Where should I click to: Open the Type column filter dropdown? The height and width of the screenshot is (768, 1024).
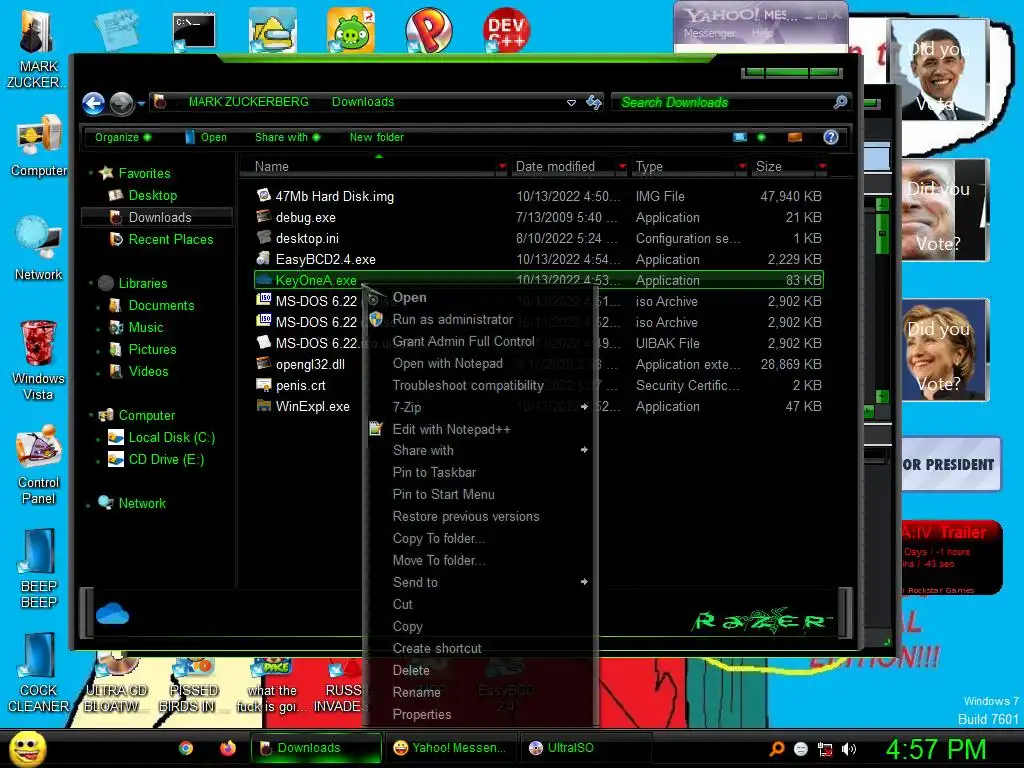(x=742, y=167)
